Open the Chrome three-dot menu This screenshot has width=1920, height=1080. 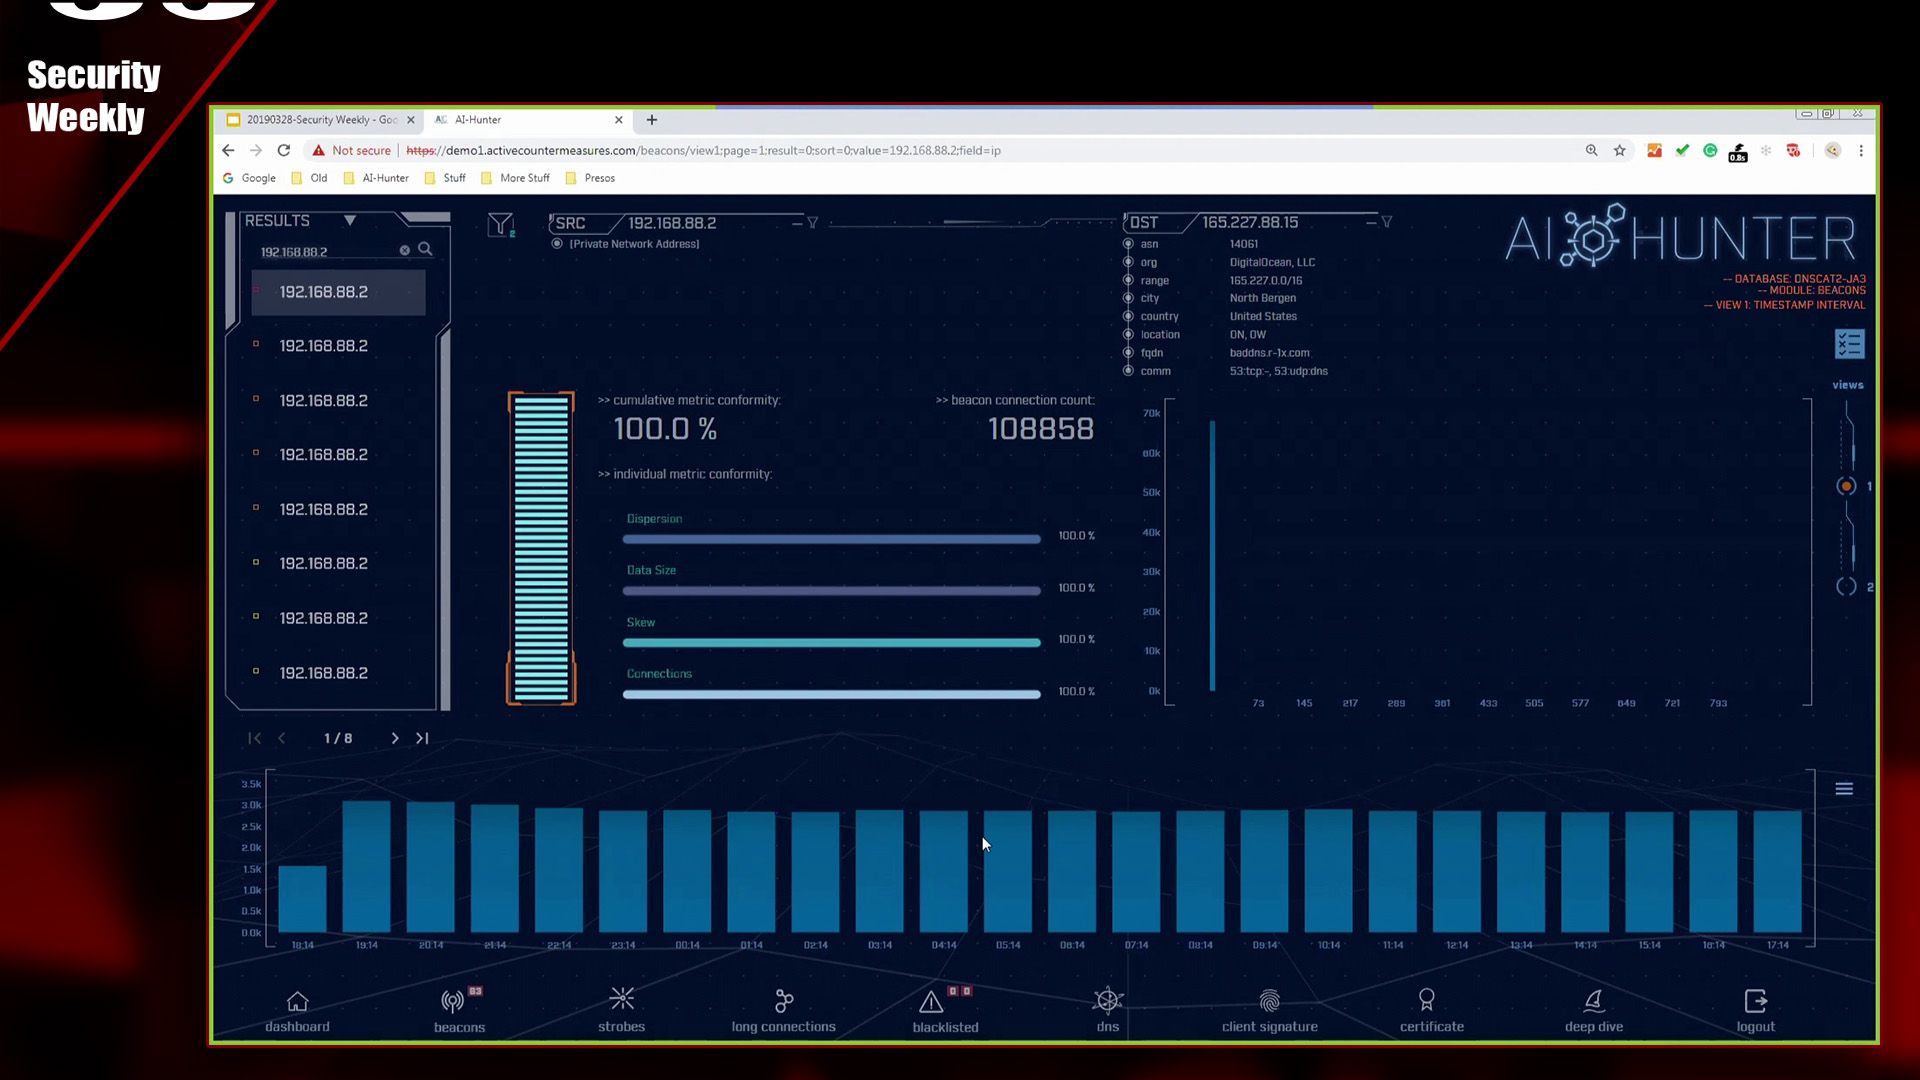pos(1861,150)
